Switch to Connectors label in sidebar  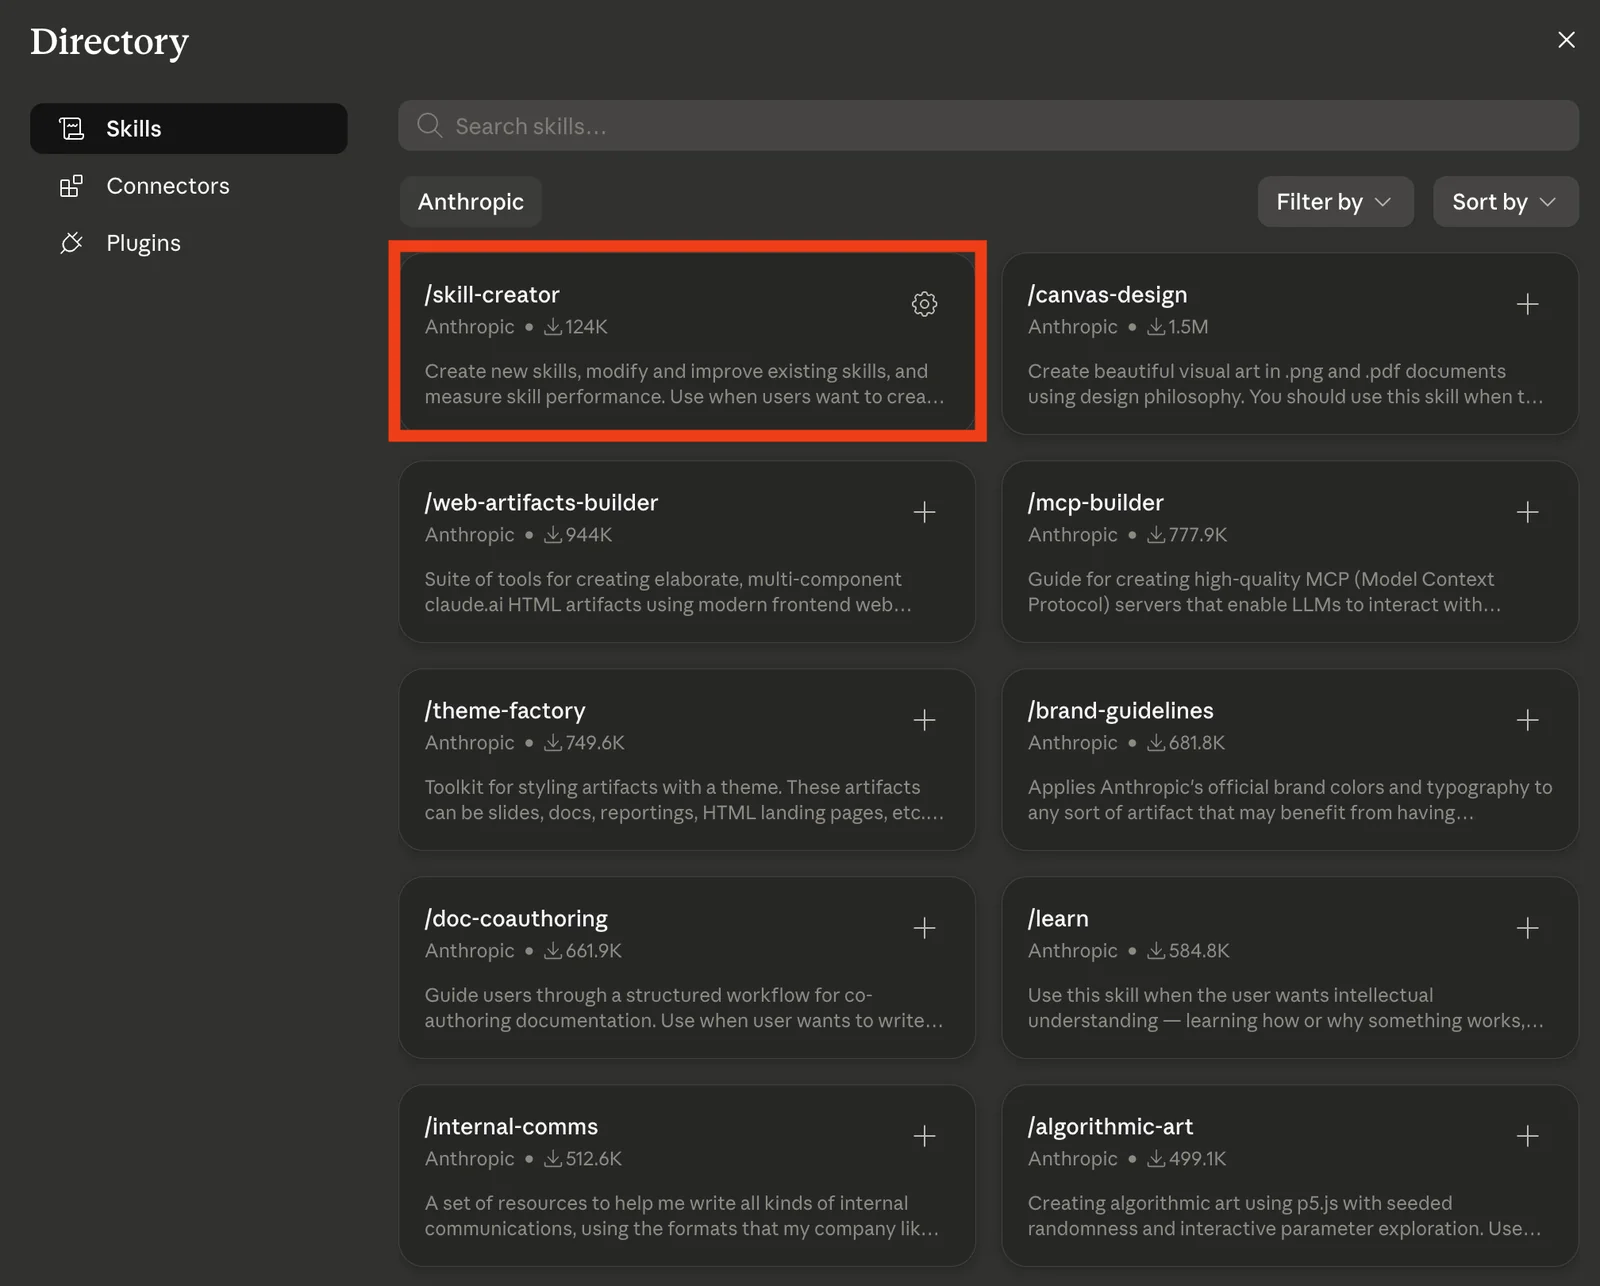coord(168,186)
